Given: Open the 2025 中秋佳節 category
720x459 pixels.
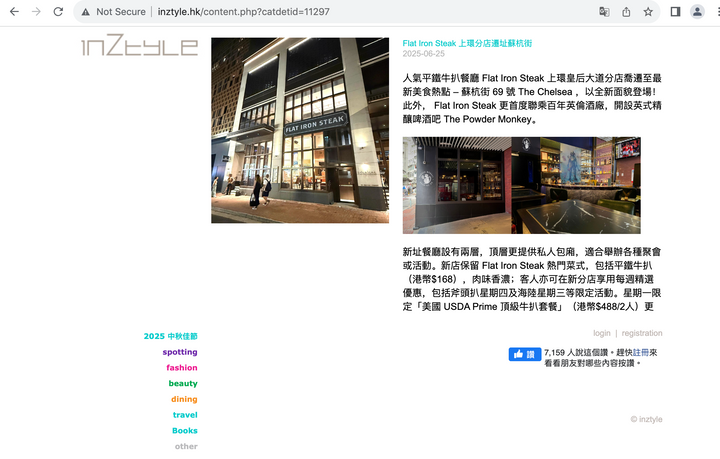Looking at the screenshot, I should click(x=170, y=336).
